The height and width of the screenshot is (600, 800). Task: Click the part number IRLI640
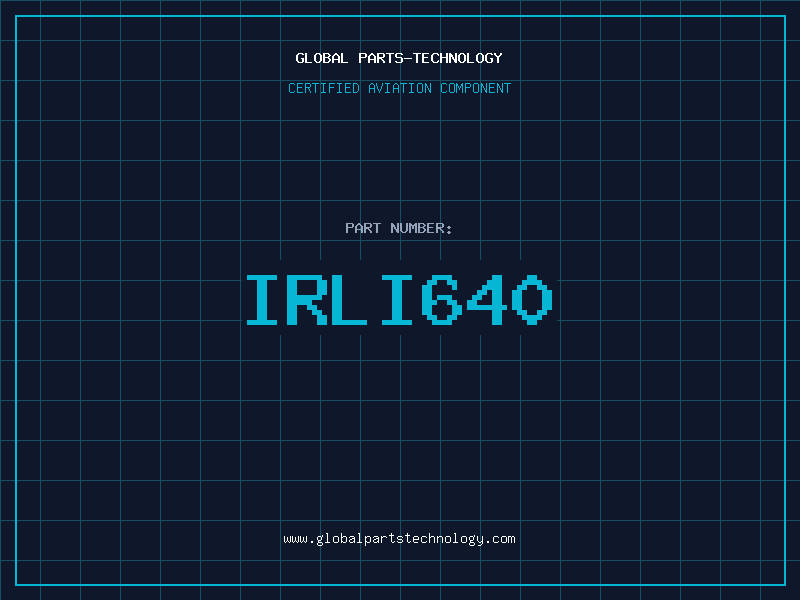tap(399, 299)
